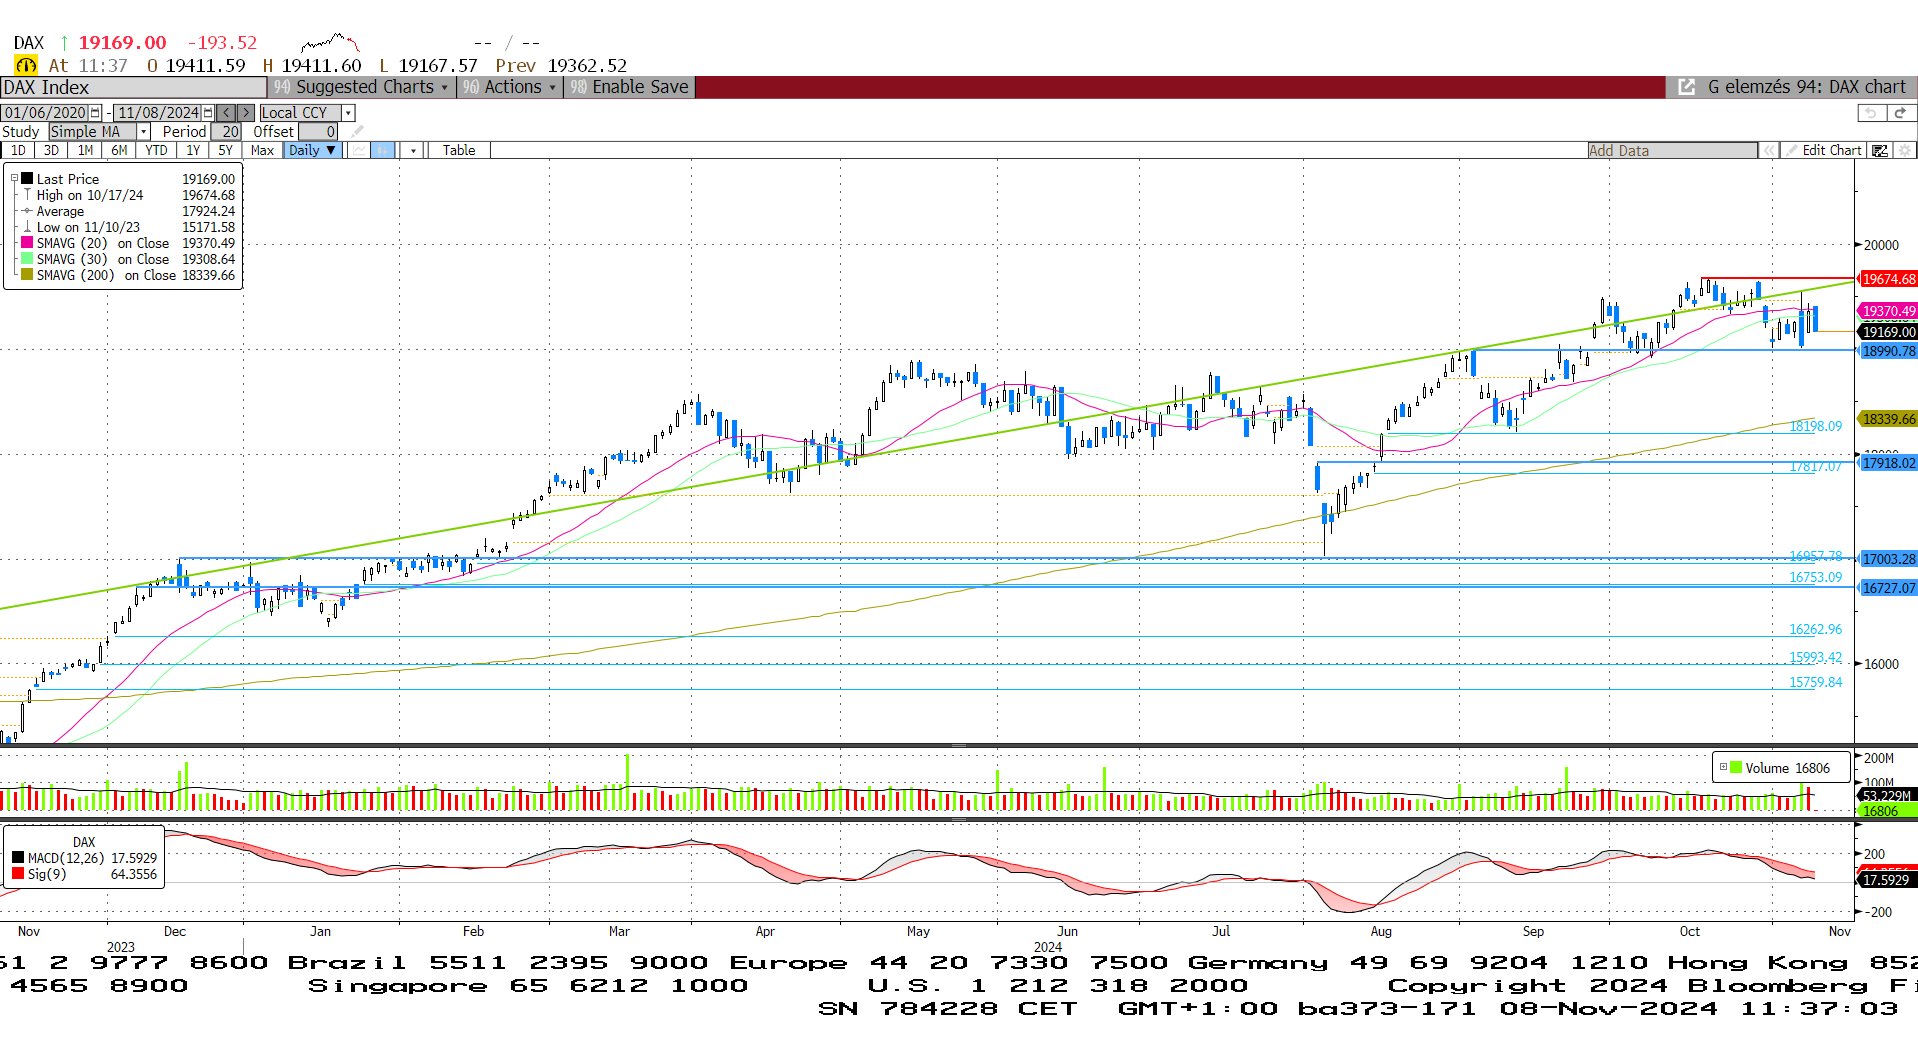Shift date range back with left arrow
Image resolution: width=1918 pixels, height=1064 pixels.
[227, 113]
